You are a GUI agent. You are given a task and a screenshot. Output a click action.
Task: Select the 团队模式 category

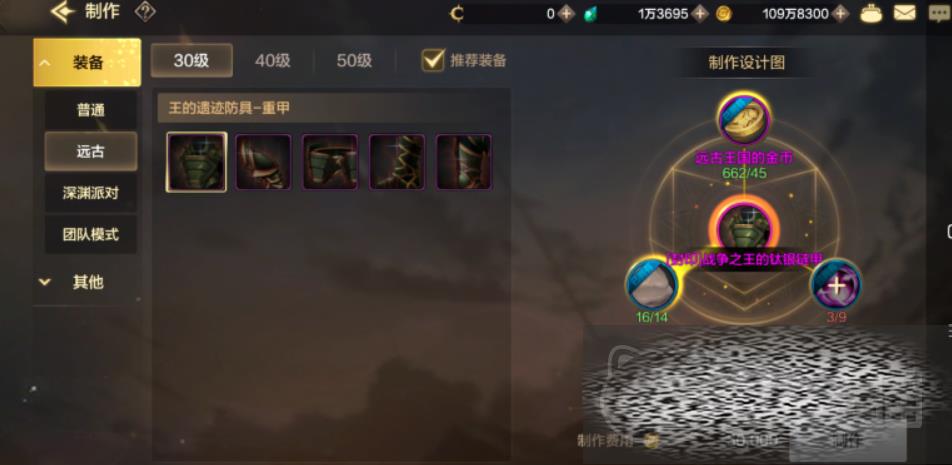(90, 234)
